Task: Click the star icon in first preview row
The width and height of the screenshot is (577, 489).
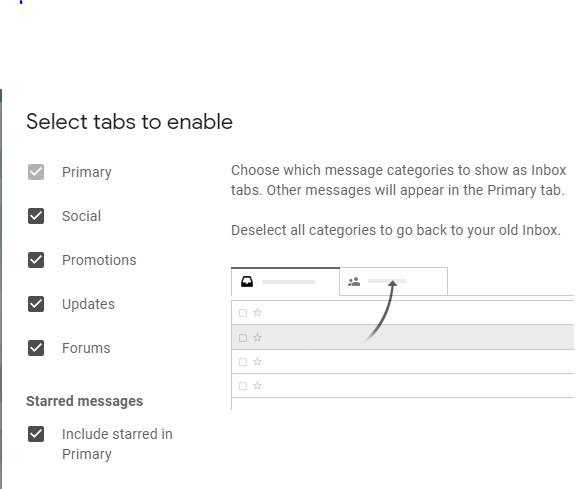Action: pos(257,313)
